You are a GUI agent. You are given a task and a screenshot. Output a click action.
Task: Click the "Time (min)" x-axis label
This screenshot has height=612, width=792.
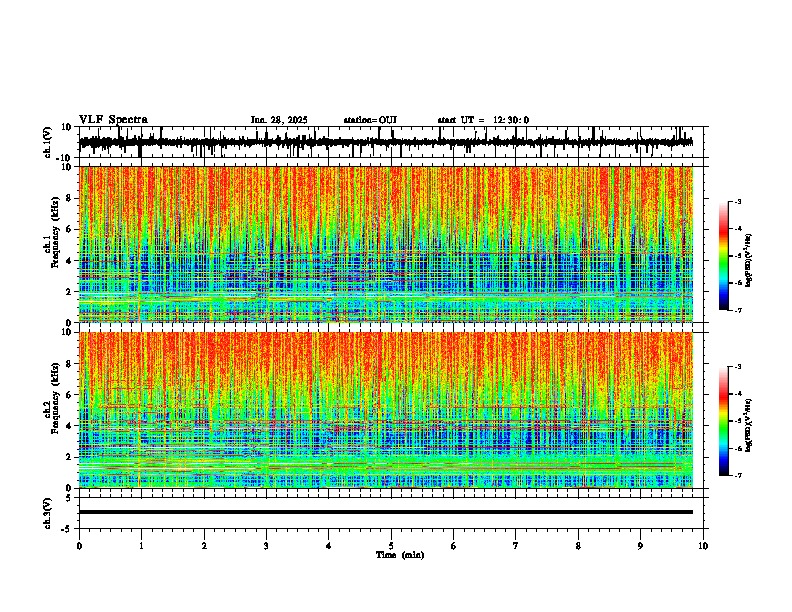pyautogui.click(x=400, y=555)
